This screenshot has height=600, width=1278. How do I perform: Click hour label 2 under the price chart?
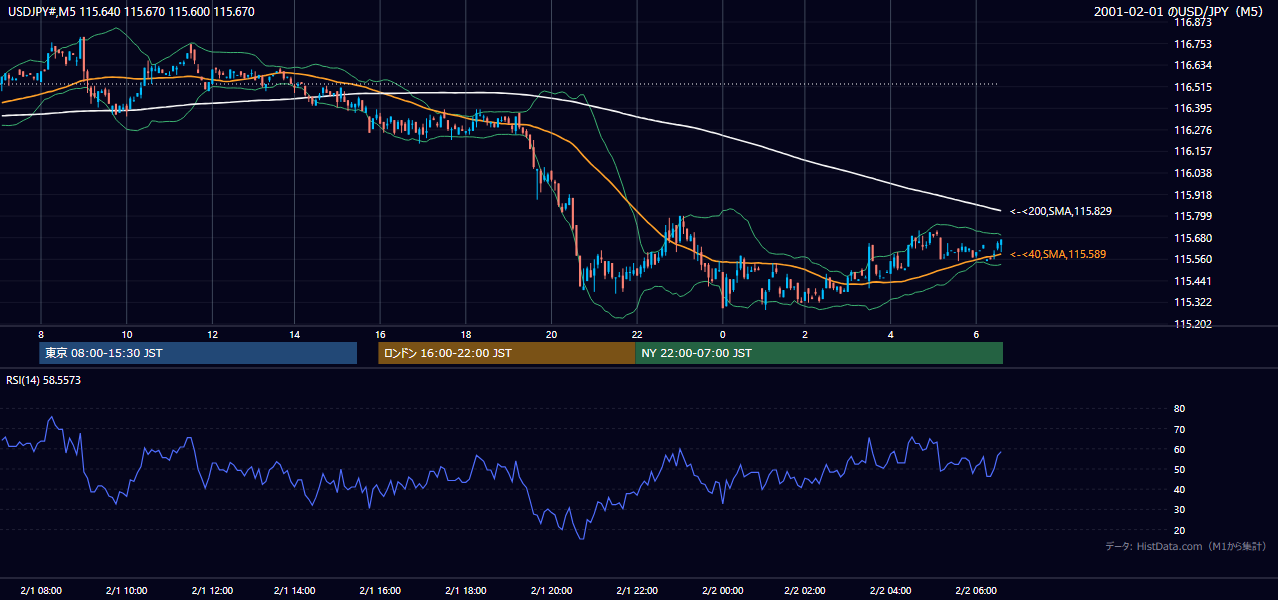805,334
